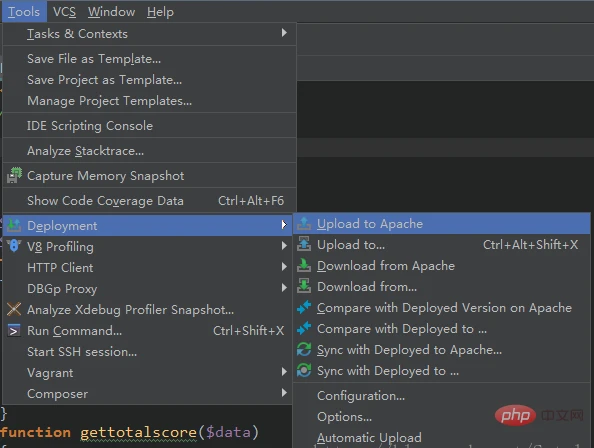Choose Analyze Xdebug Profiler Snapshot...
Screen dimensions: 594x448
coord(148,310)
